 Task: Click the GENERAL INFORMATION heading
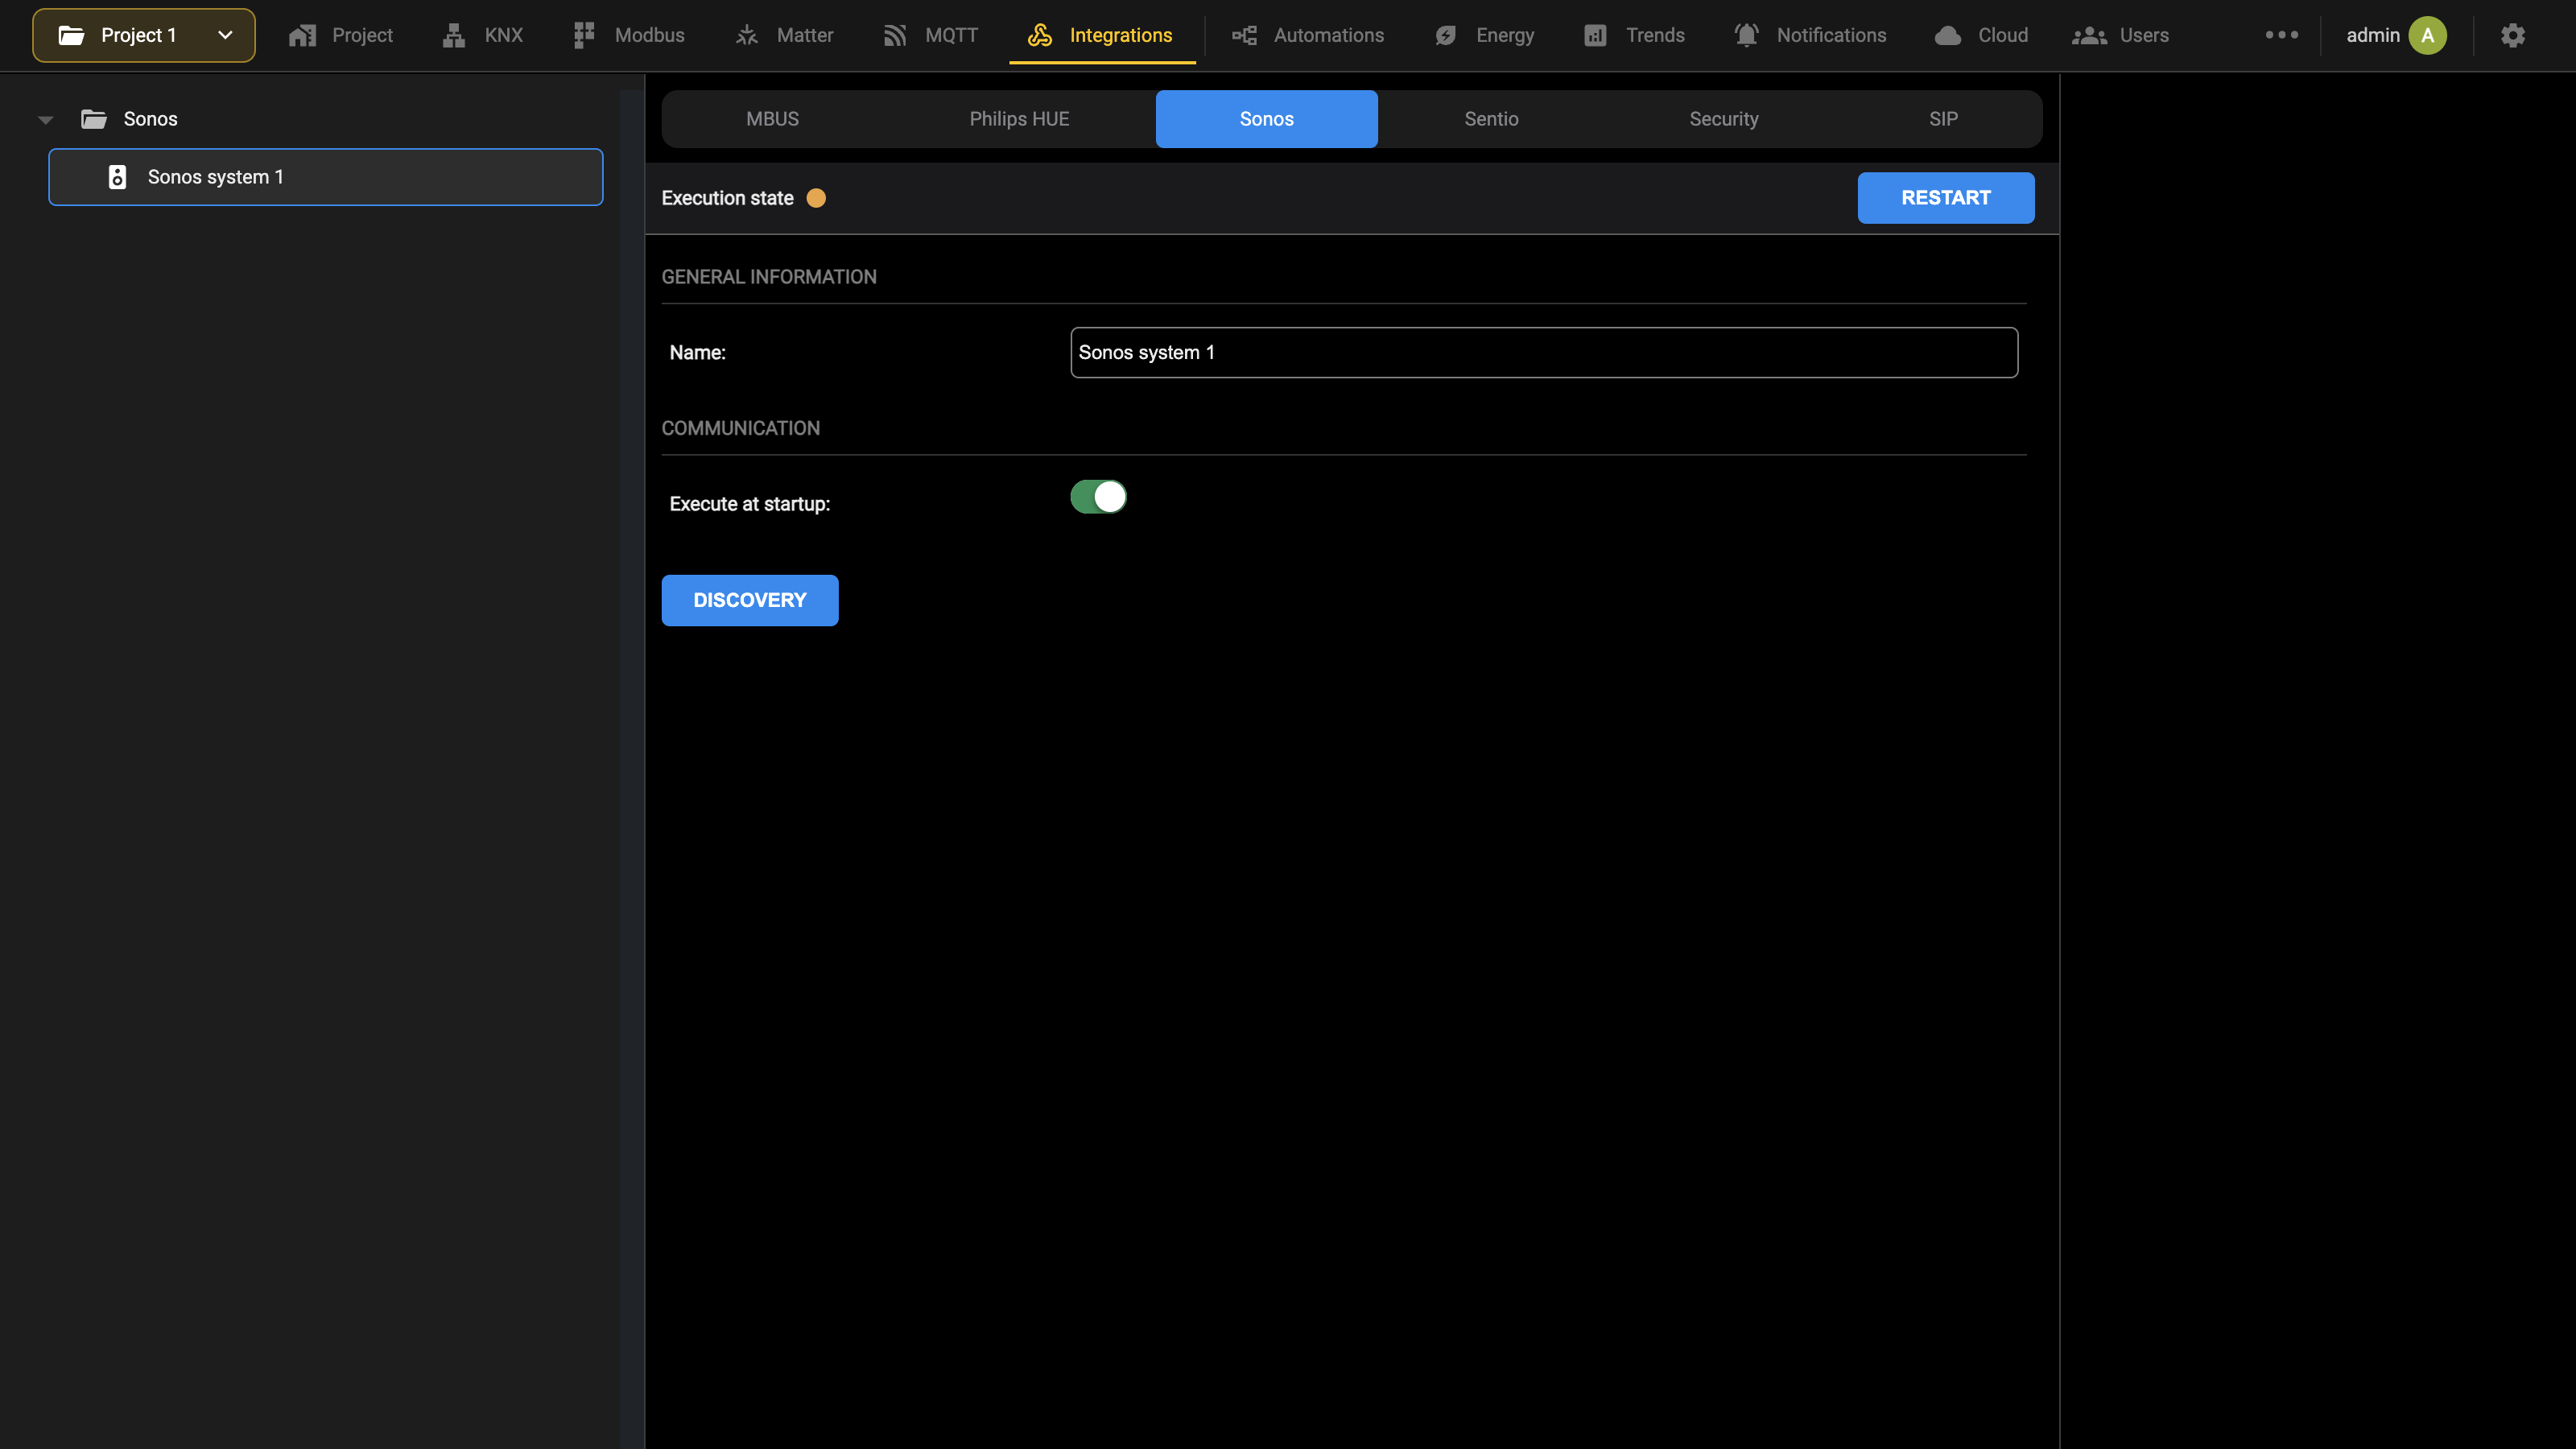coord(768,277)
